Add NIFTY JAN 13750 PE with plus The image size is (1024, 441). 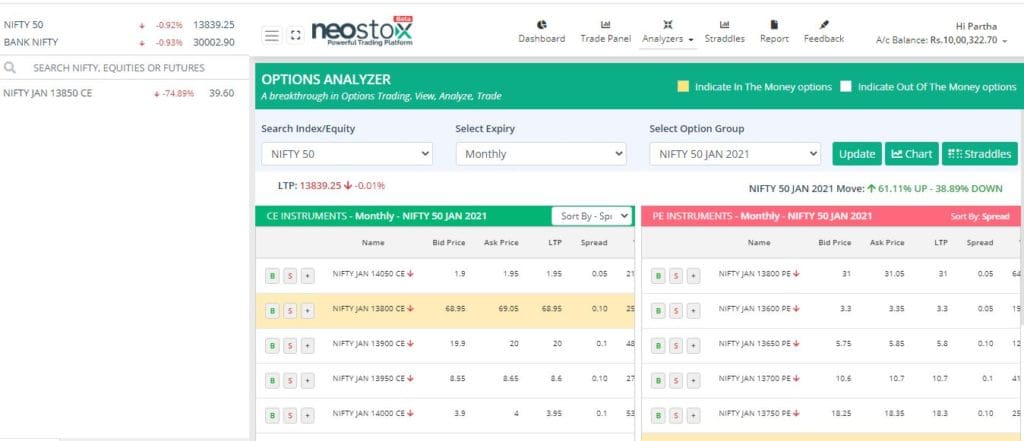694,415
